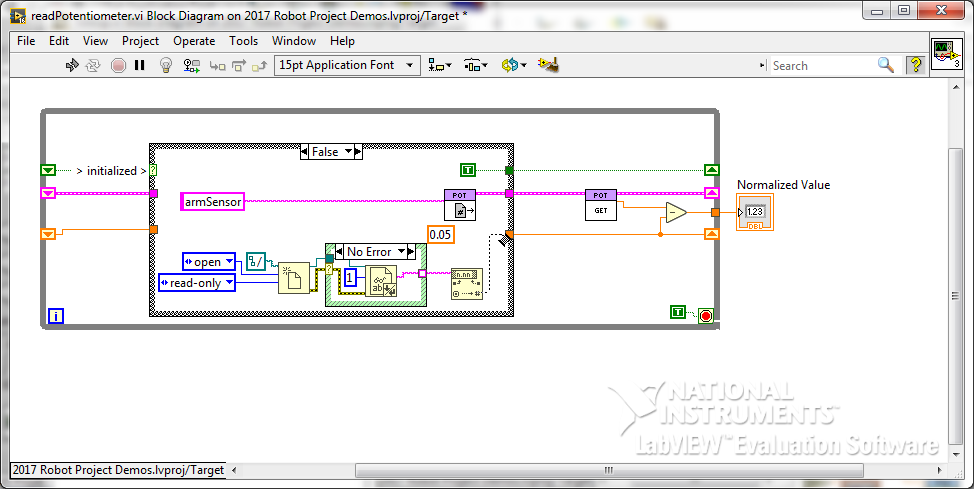Viewport: 974px width, 489px height.
Task: Expand the read-only enum constant
Action: click(197, 283)
